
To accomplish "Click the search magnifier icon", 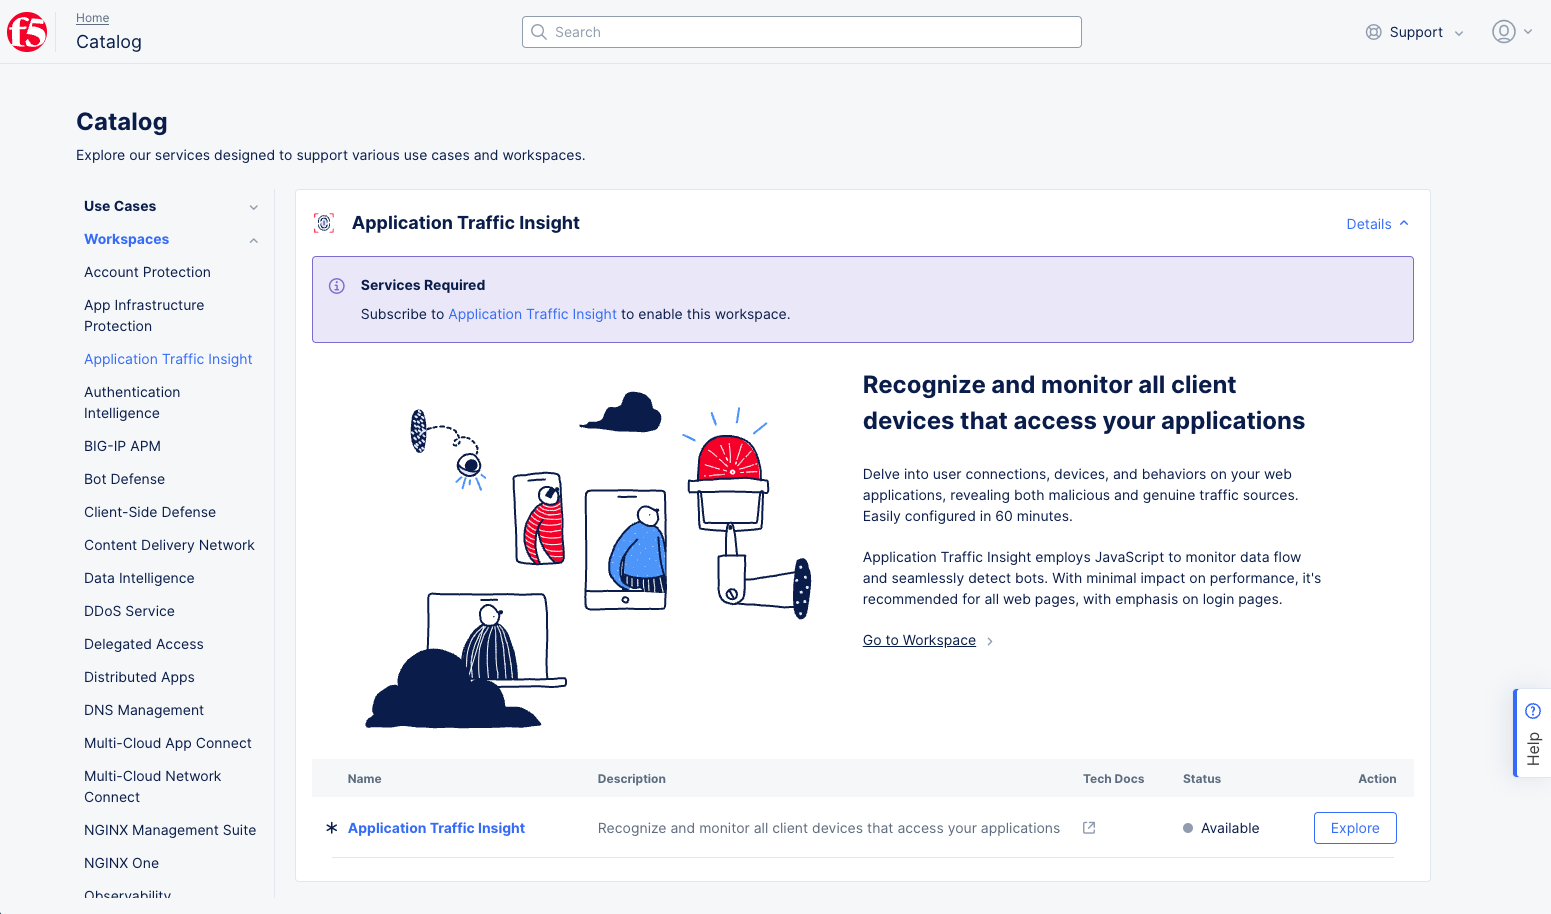I will [539, 31].
